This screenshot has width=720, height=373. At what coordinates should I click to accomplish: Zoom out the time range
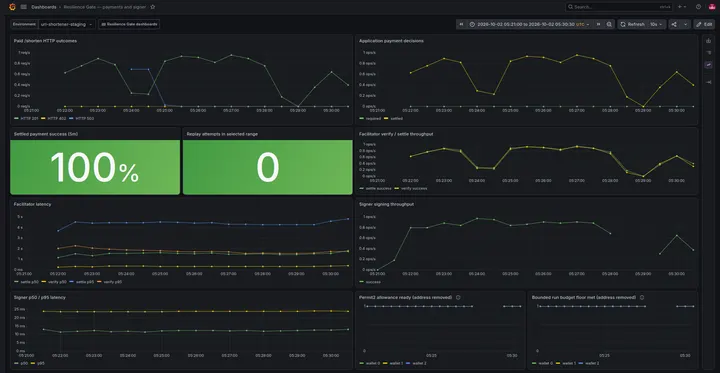pyautogui.click(x=609, y=24)
